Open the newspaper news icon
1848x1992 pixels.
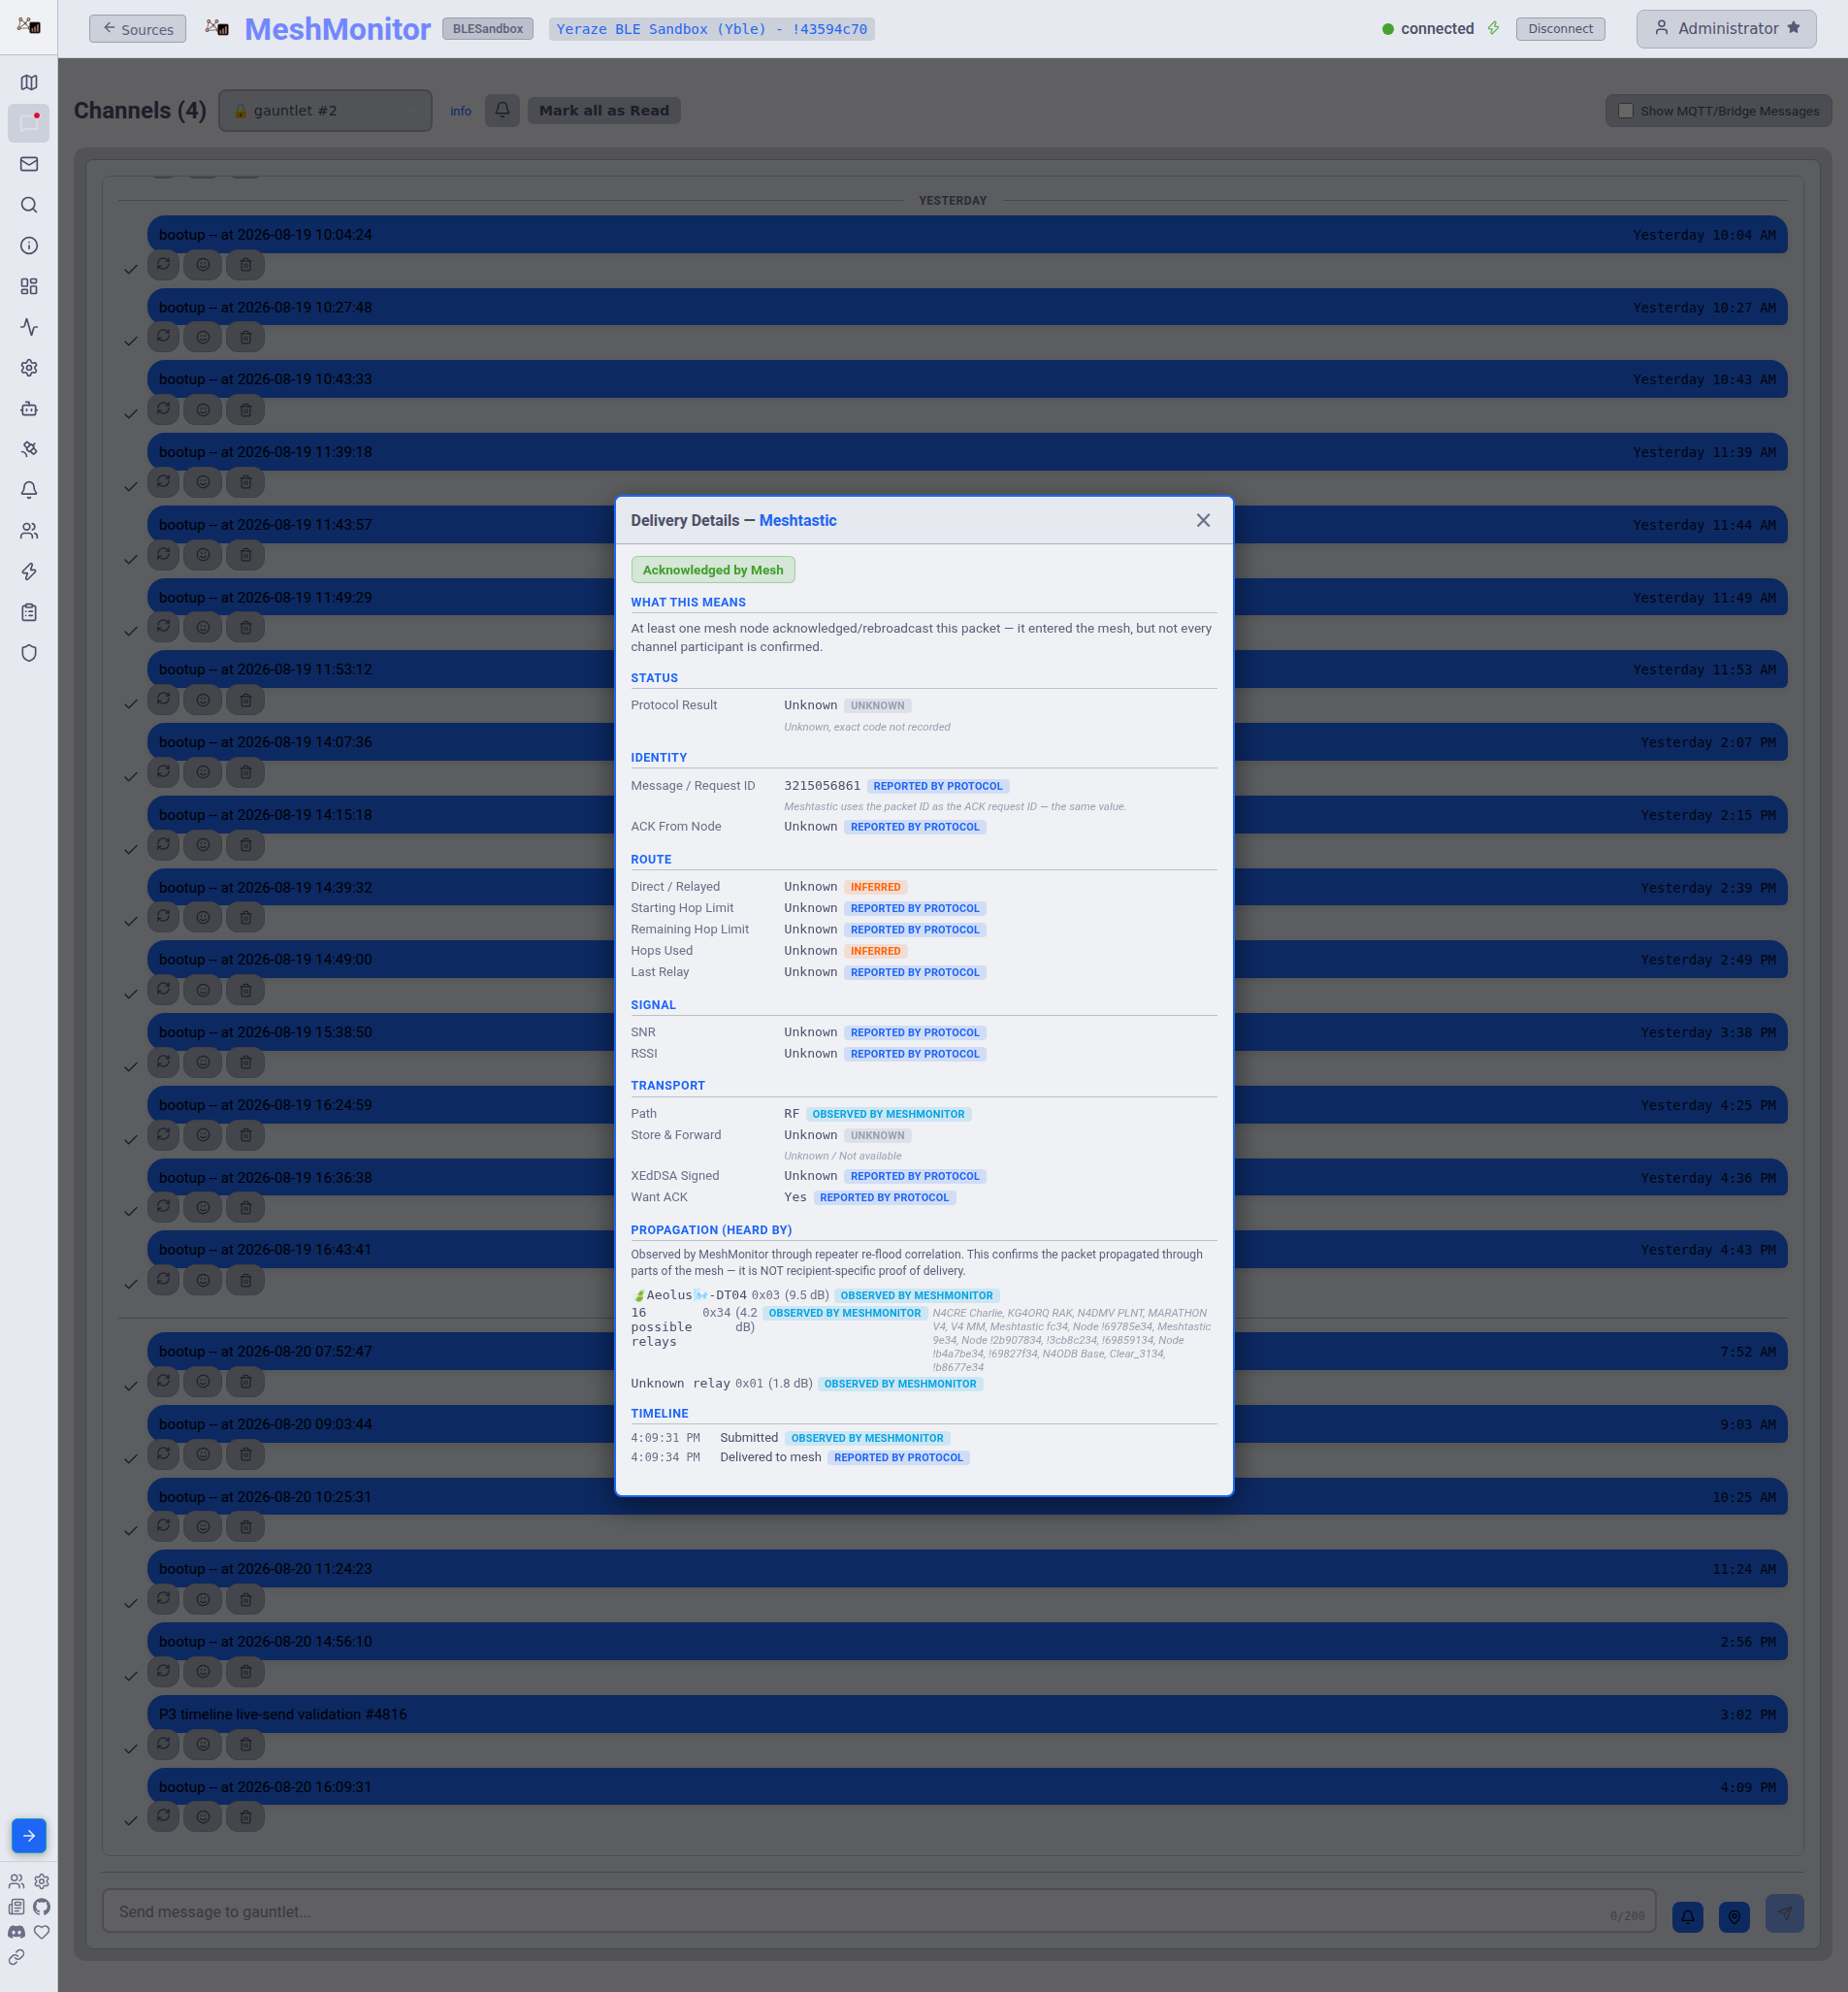click(16, 1907)
